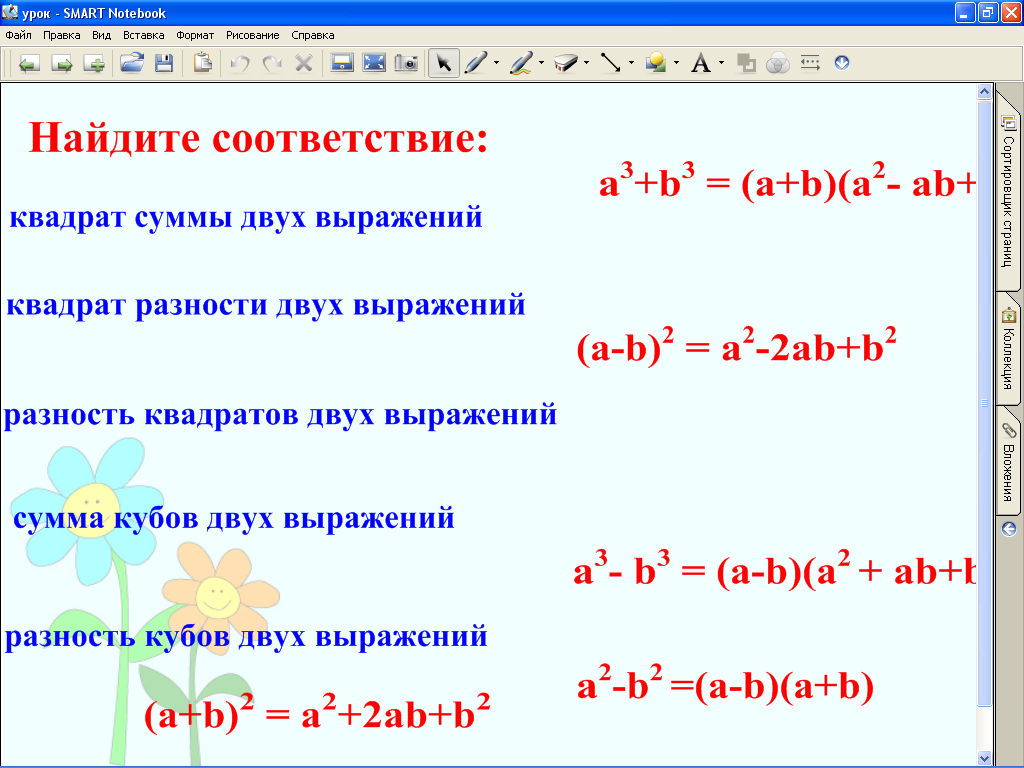Select text 'квадрат разности двух выражений'

pos(265,306)
